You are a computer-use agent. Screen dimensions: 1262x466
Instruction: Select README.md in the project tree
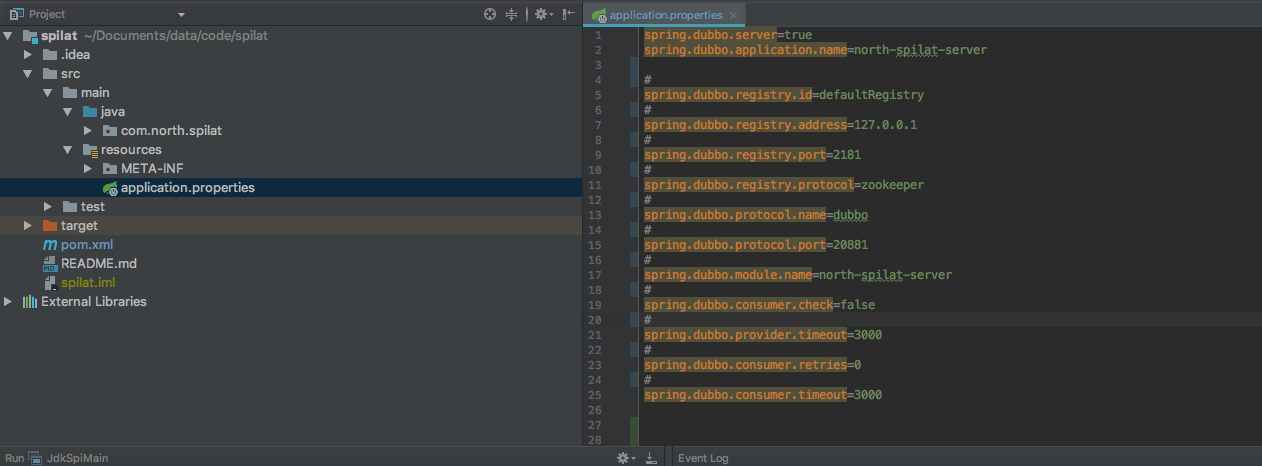pos(99,264)
